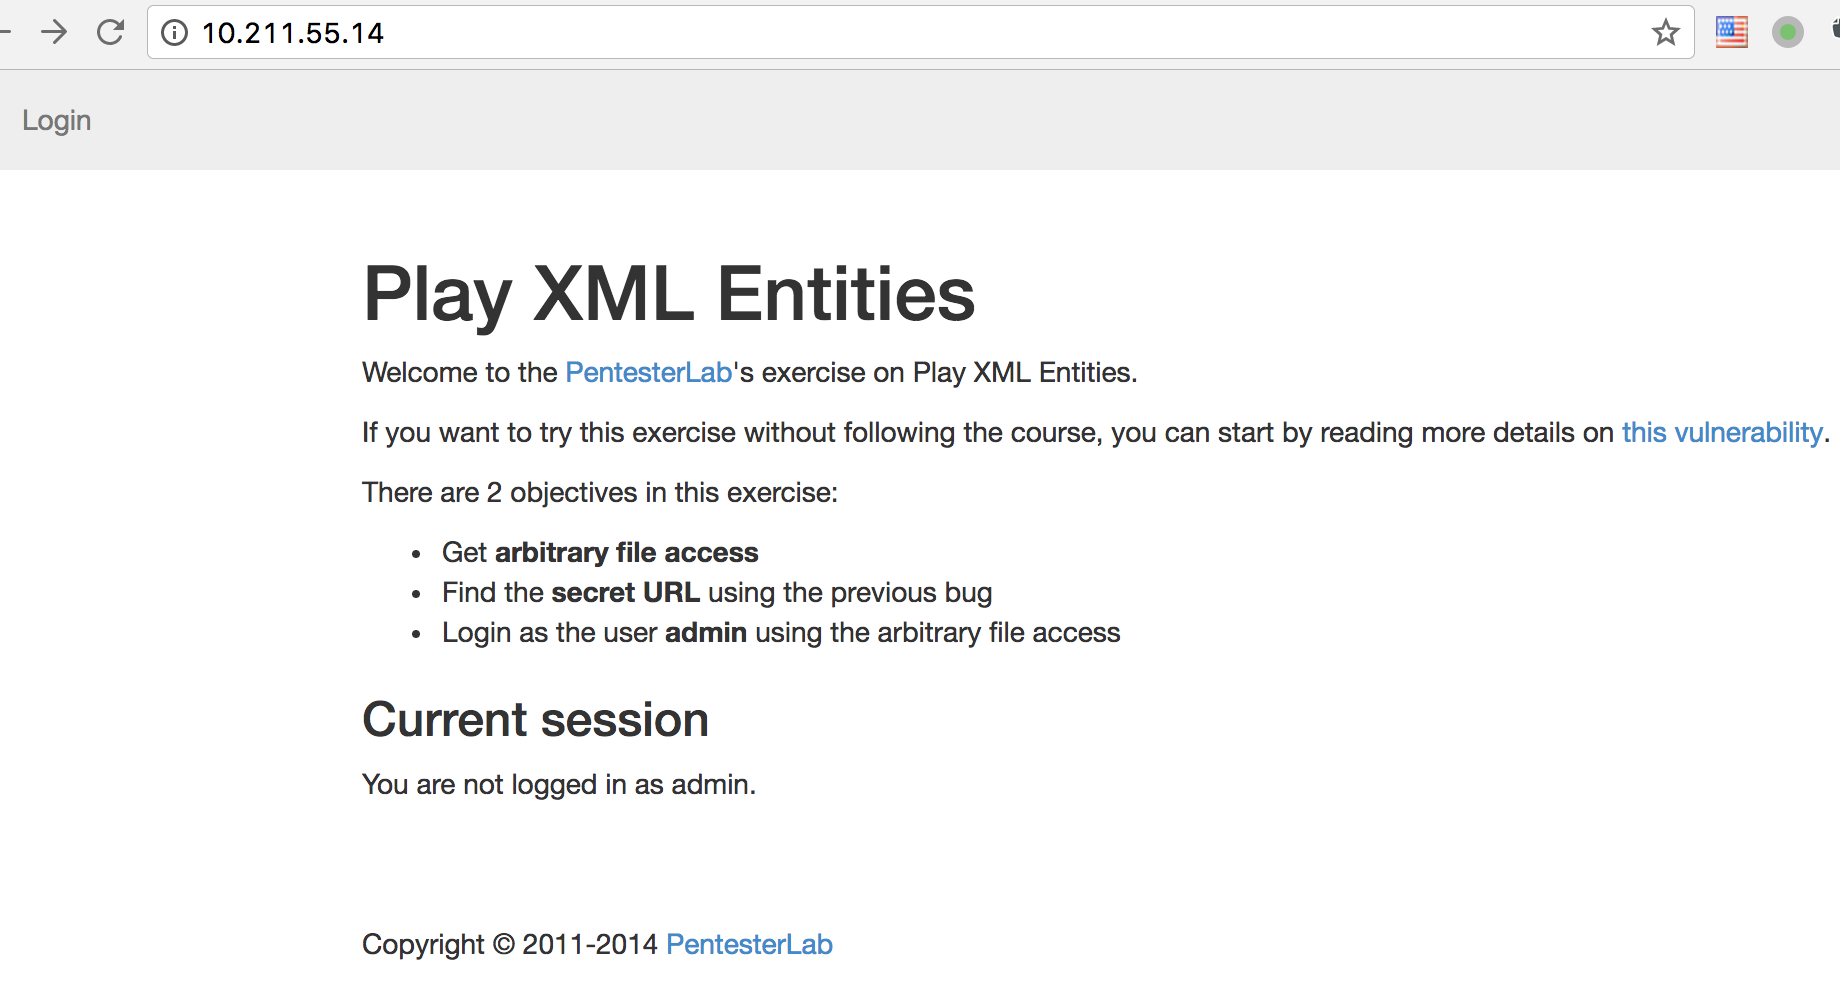
Task: Click the browser forward arrow
Action: pyautogui.click(x=54, y=32)
